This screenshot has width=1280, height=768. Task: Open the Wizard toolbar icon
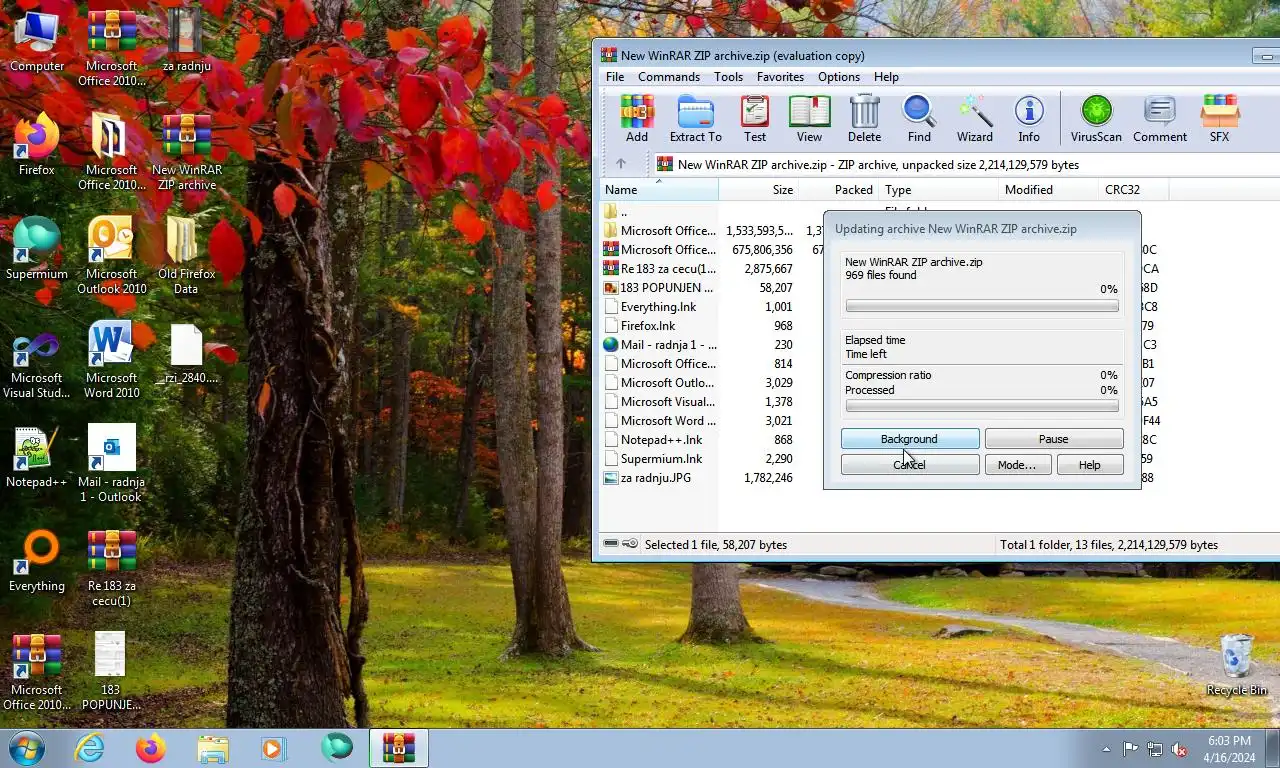click(974, 119)
